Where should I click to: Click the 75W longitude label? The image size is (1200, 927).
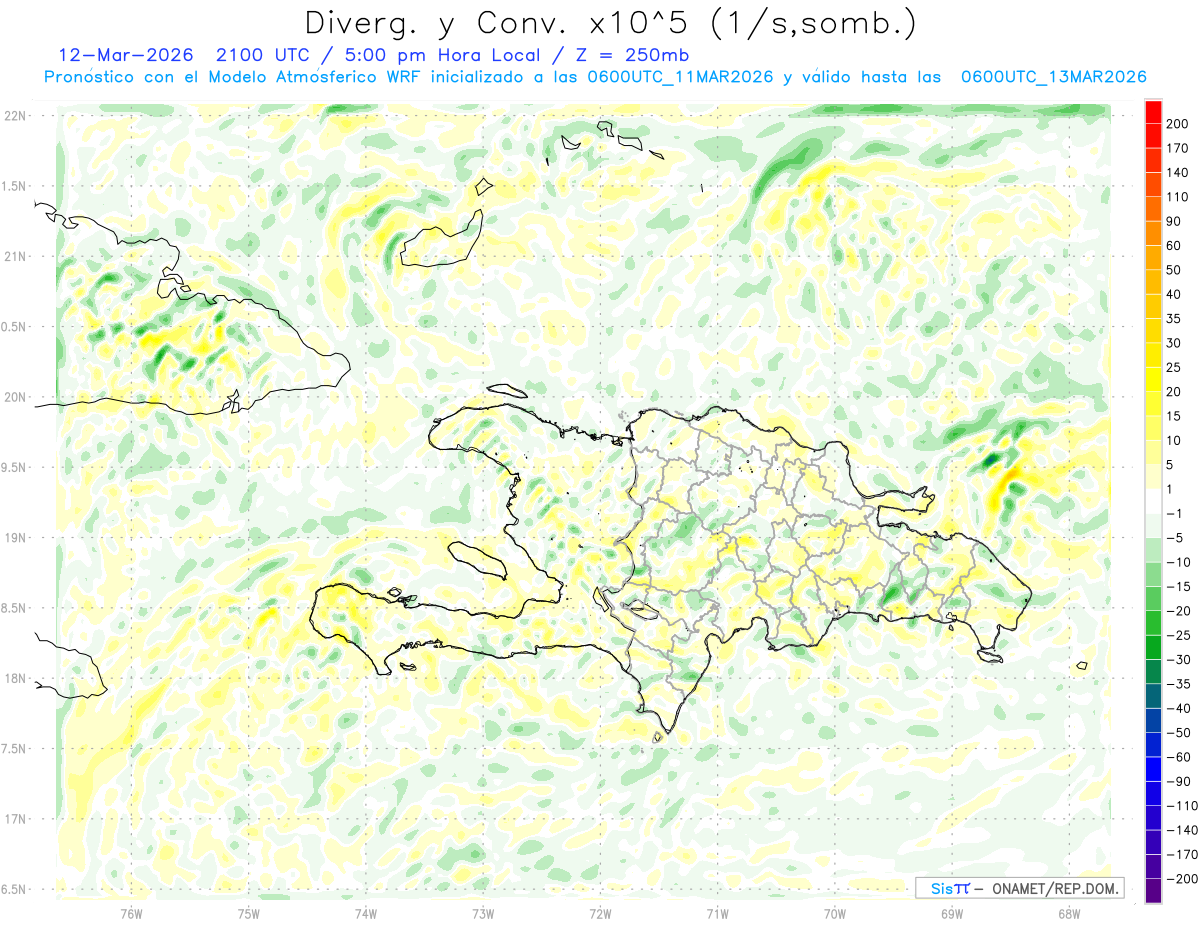[x=248, y=912]
